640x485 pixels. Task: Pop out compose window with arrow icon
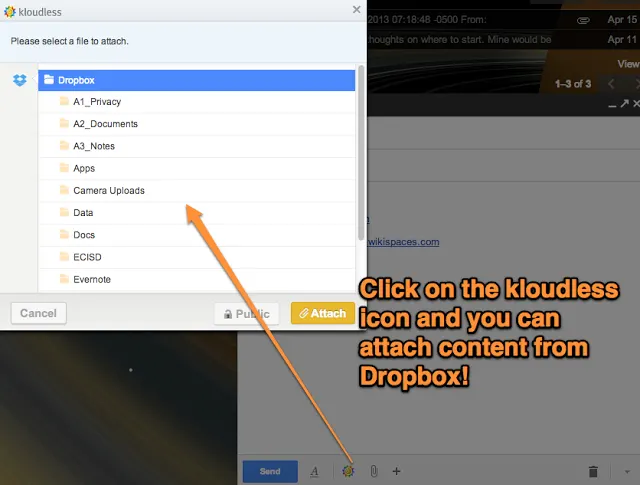[624, 104]
